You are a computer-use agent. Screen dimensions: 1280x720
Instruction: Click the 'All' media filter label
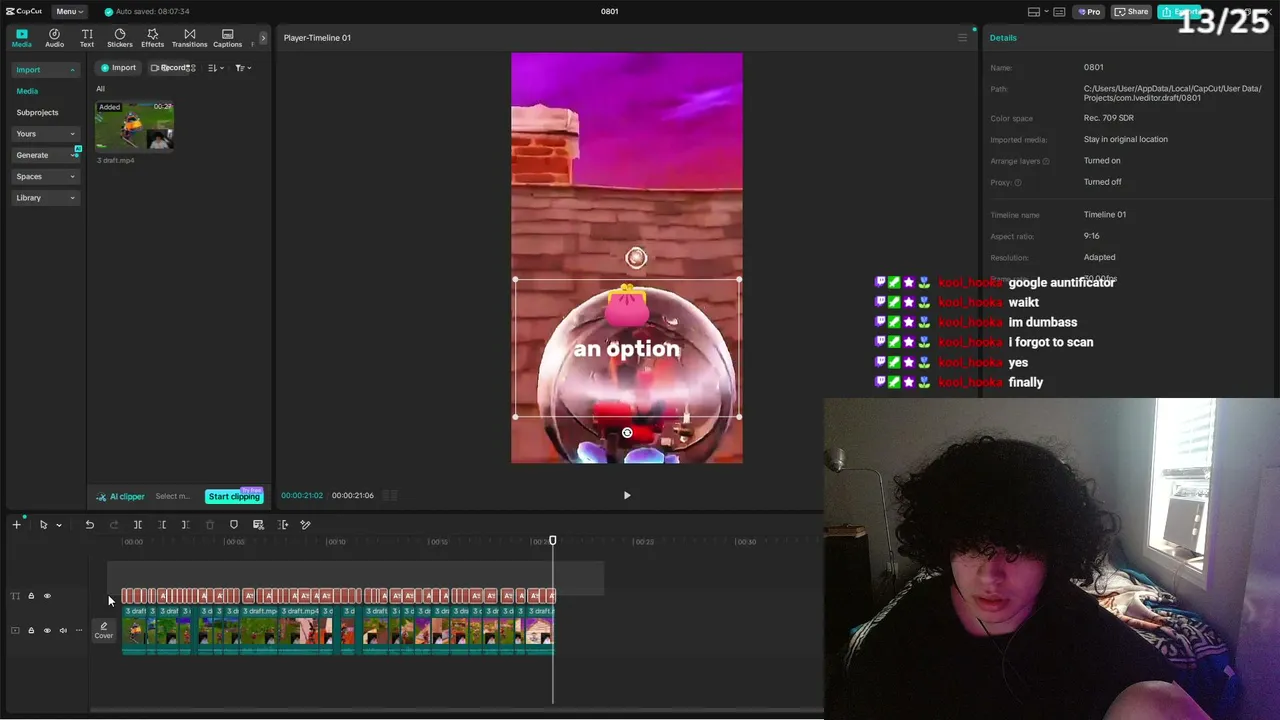[100, 89]
